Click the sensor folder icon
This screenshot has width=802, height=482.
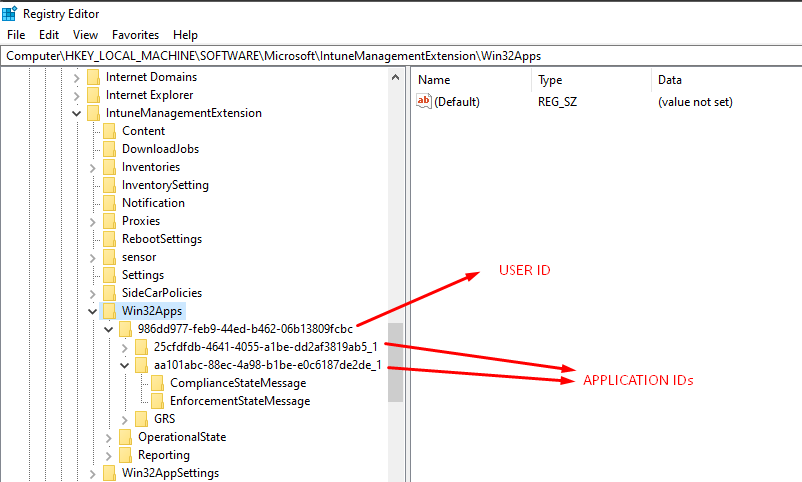coord(109,257)
